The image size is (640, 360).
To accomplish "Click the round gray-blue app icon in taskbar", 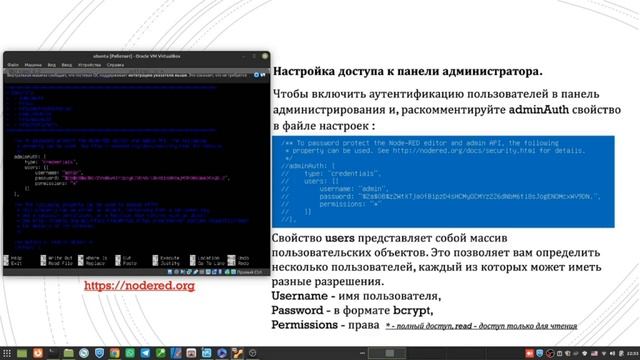I will coord(84,353).
